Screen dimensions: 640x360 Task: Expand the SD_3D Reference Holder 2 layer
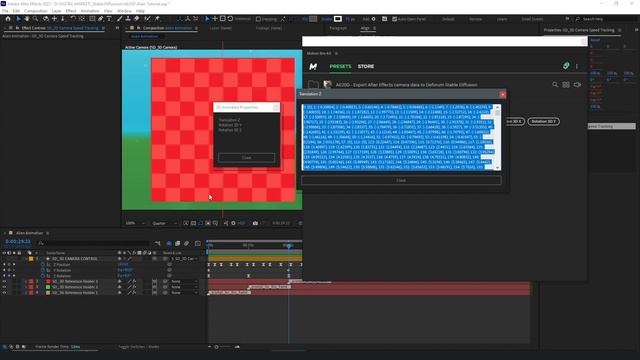pyautogui.click(x=26, y=287)
